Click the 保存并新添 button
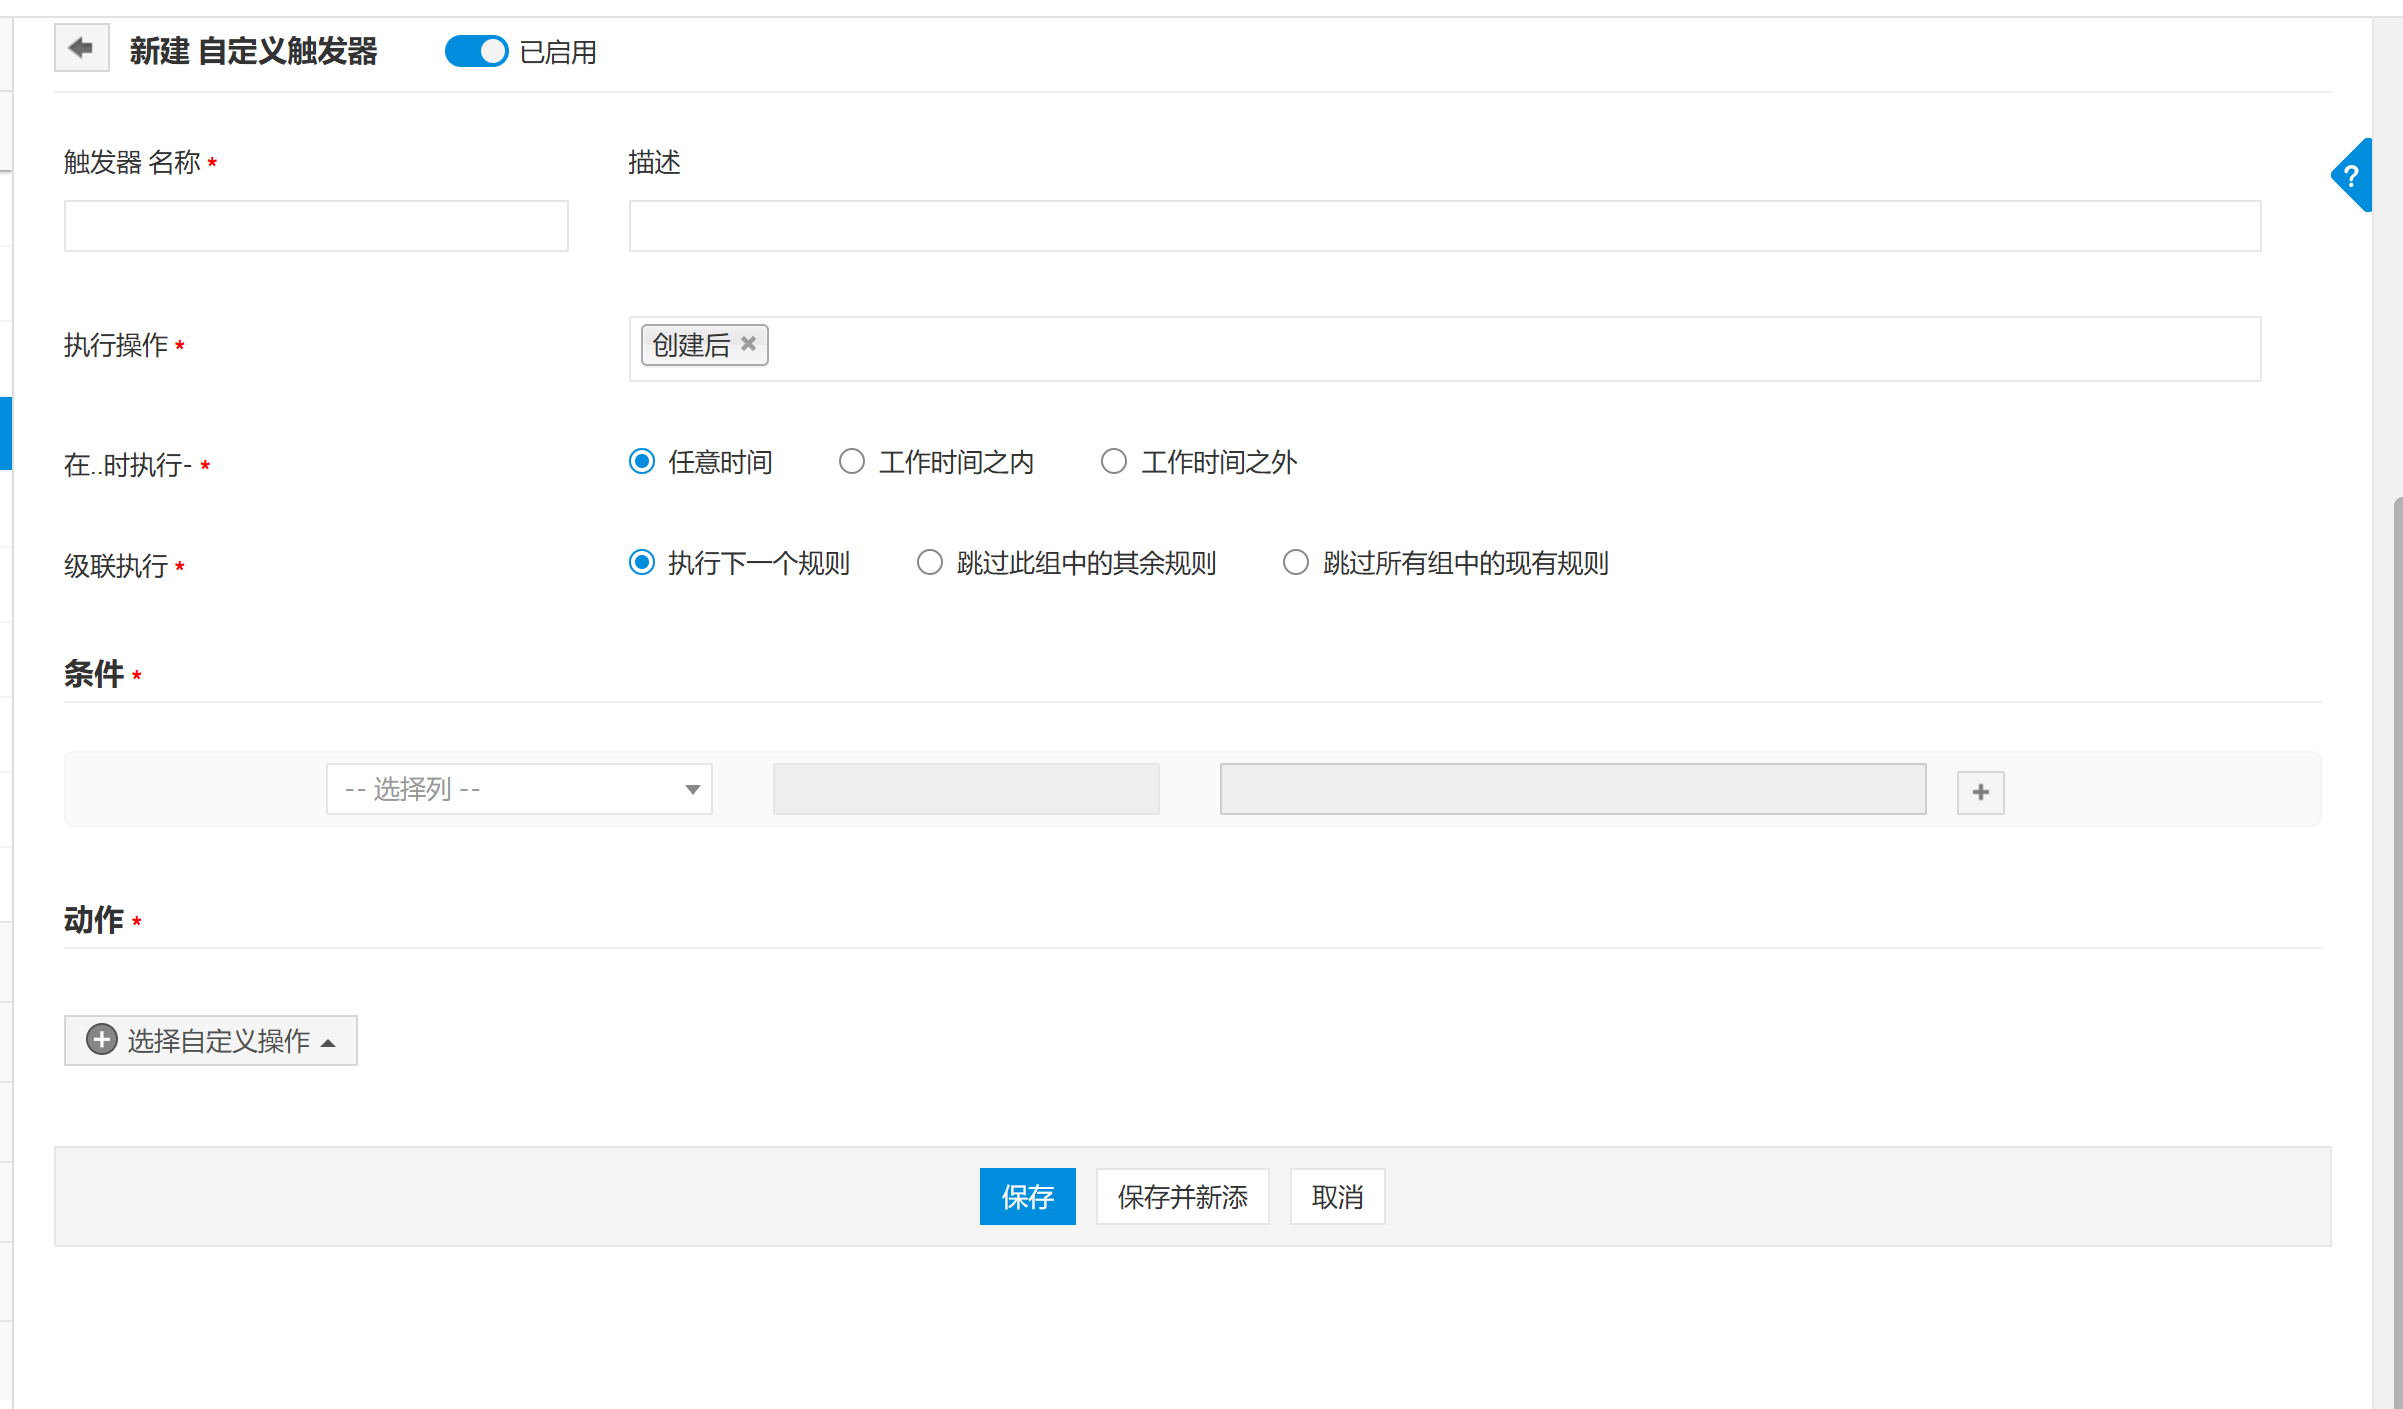 (1182, 1196)
